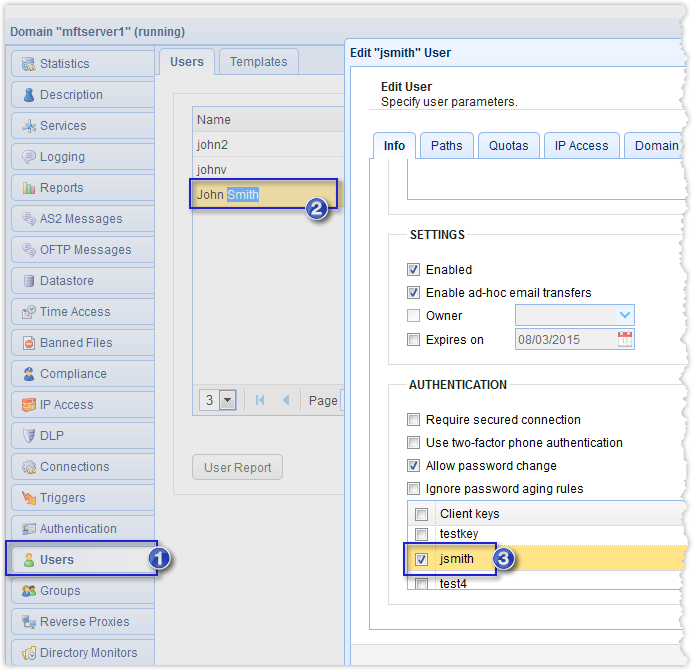Image resolution: width=694 pixels, height=670 pixels.
Task: Expand the Owner dropdown list
Action: click(624, 316)
